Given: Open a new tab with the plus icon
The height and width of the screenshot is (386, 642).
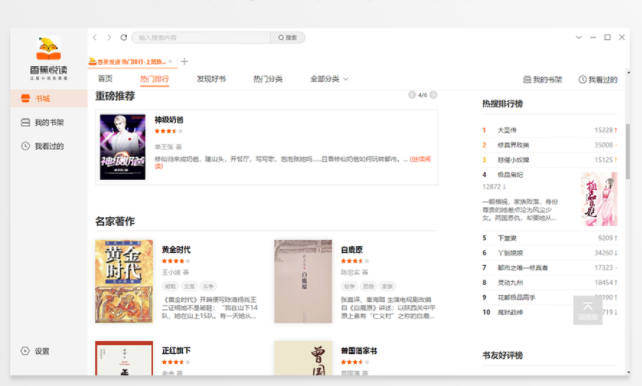Looking at the screenshot, I should pyautogui.click(x=184, y=61).
